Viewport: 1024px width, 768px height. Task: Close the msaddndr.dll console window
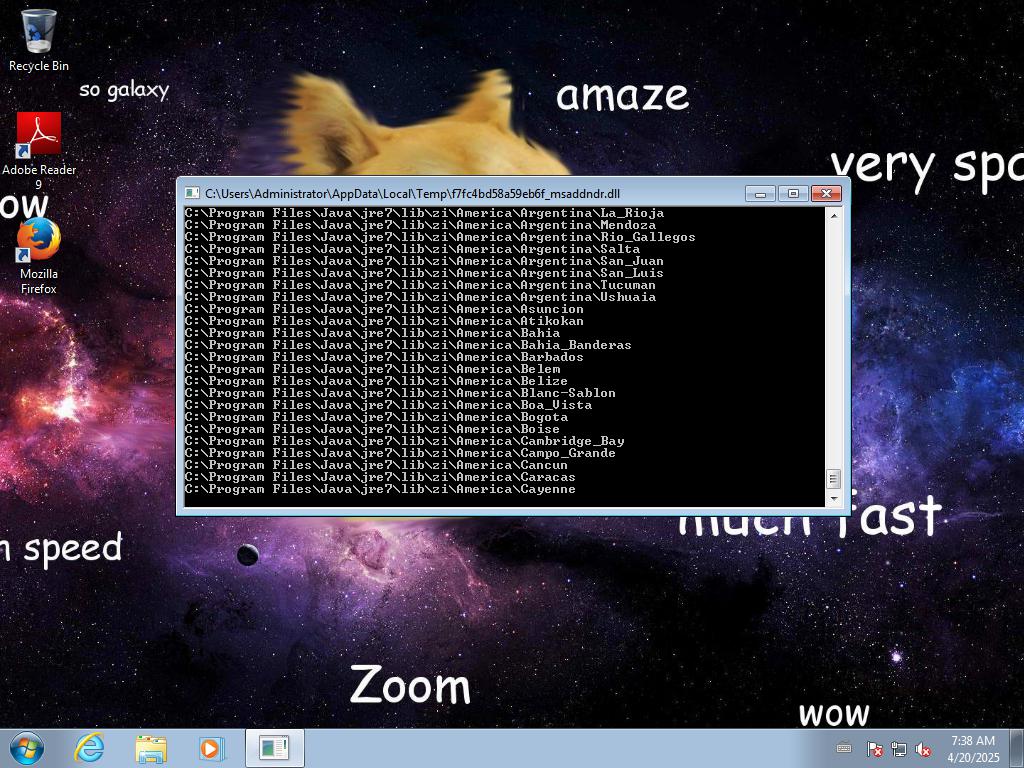coord(826,193)
